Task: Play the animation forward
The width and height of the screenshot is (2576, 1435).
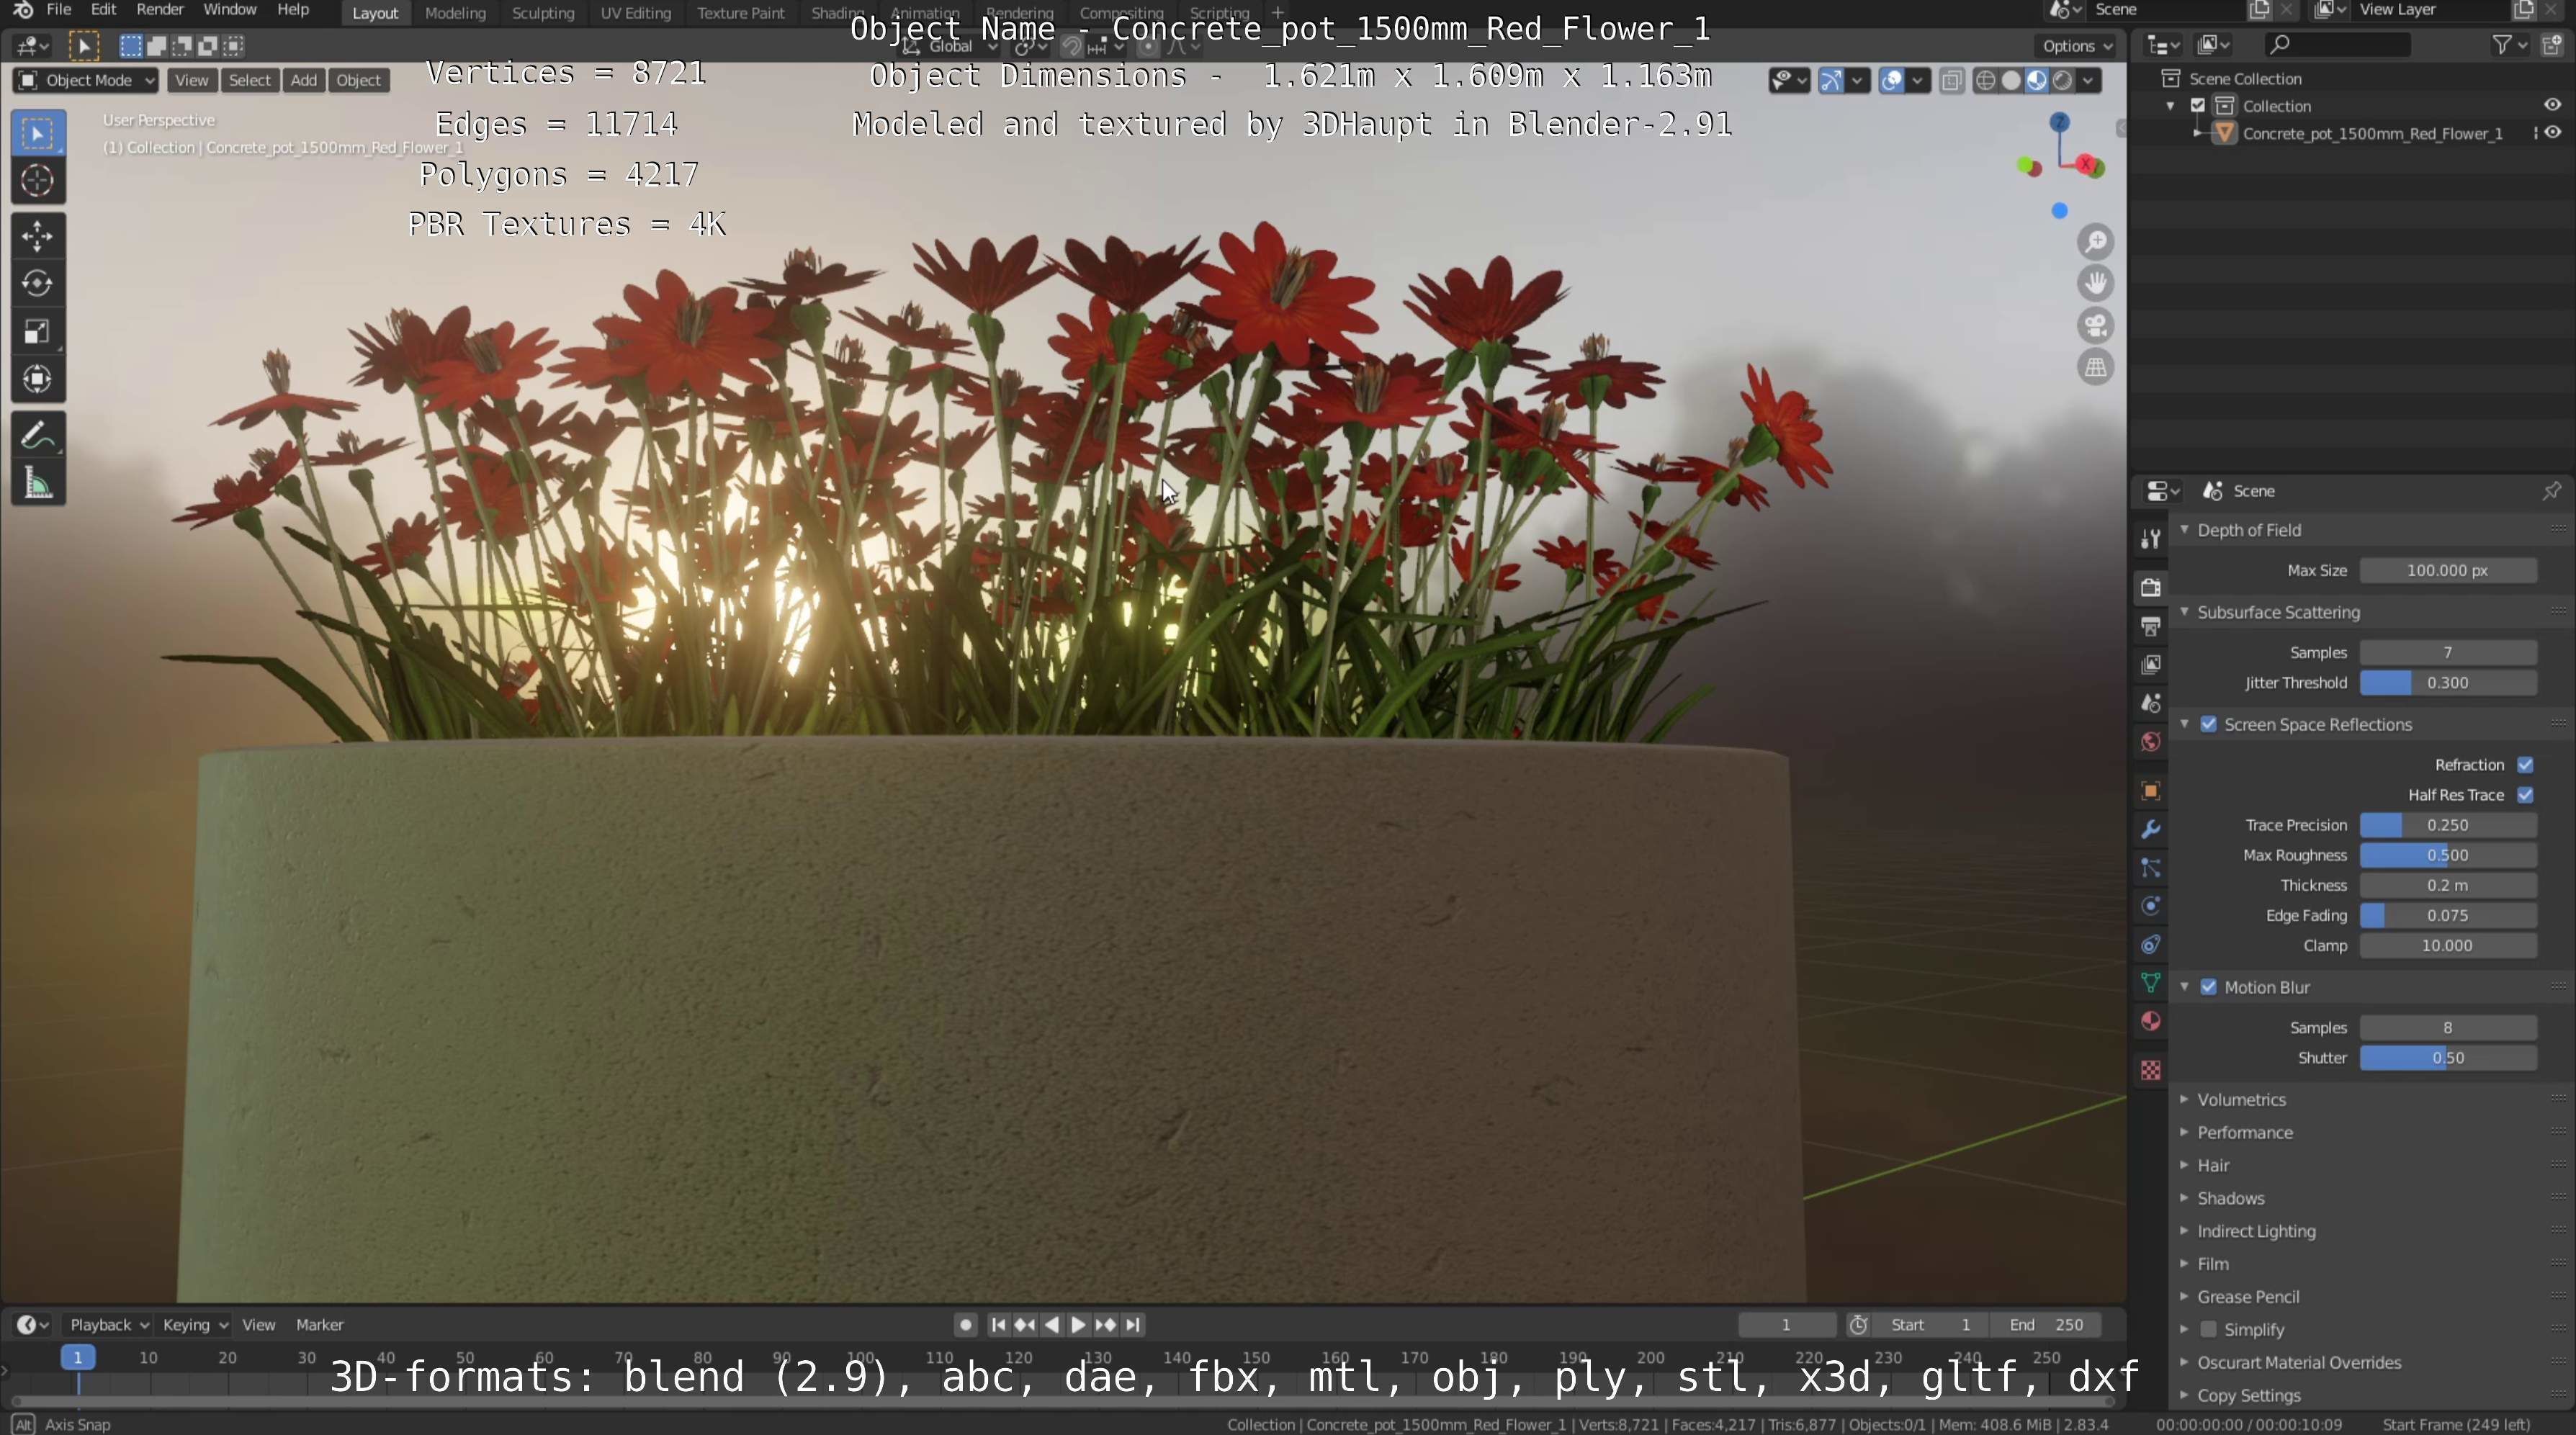Action: [1078, 1324]
